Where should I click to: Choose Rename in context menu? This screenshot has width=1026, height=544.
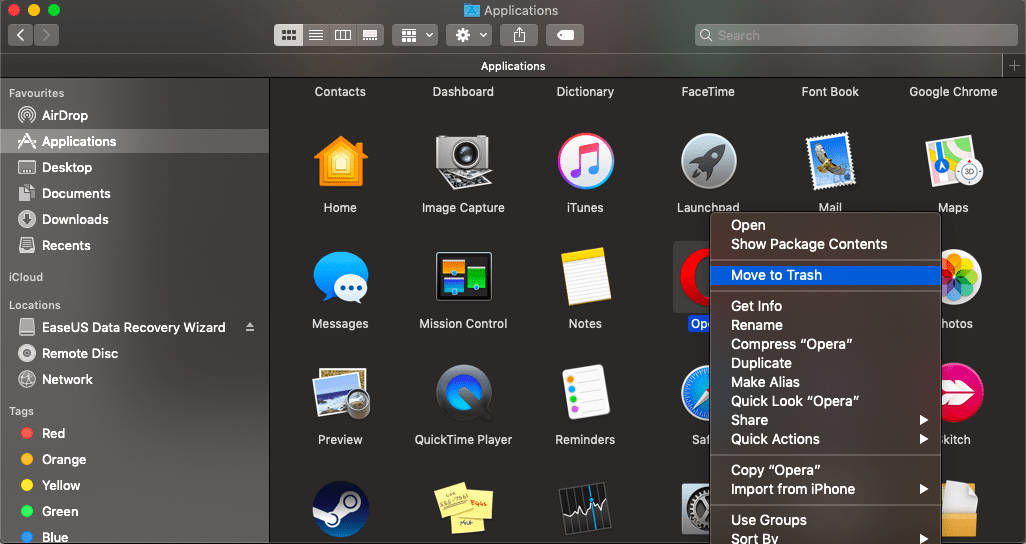[x=825, y=325]
